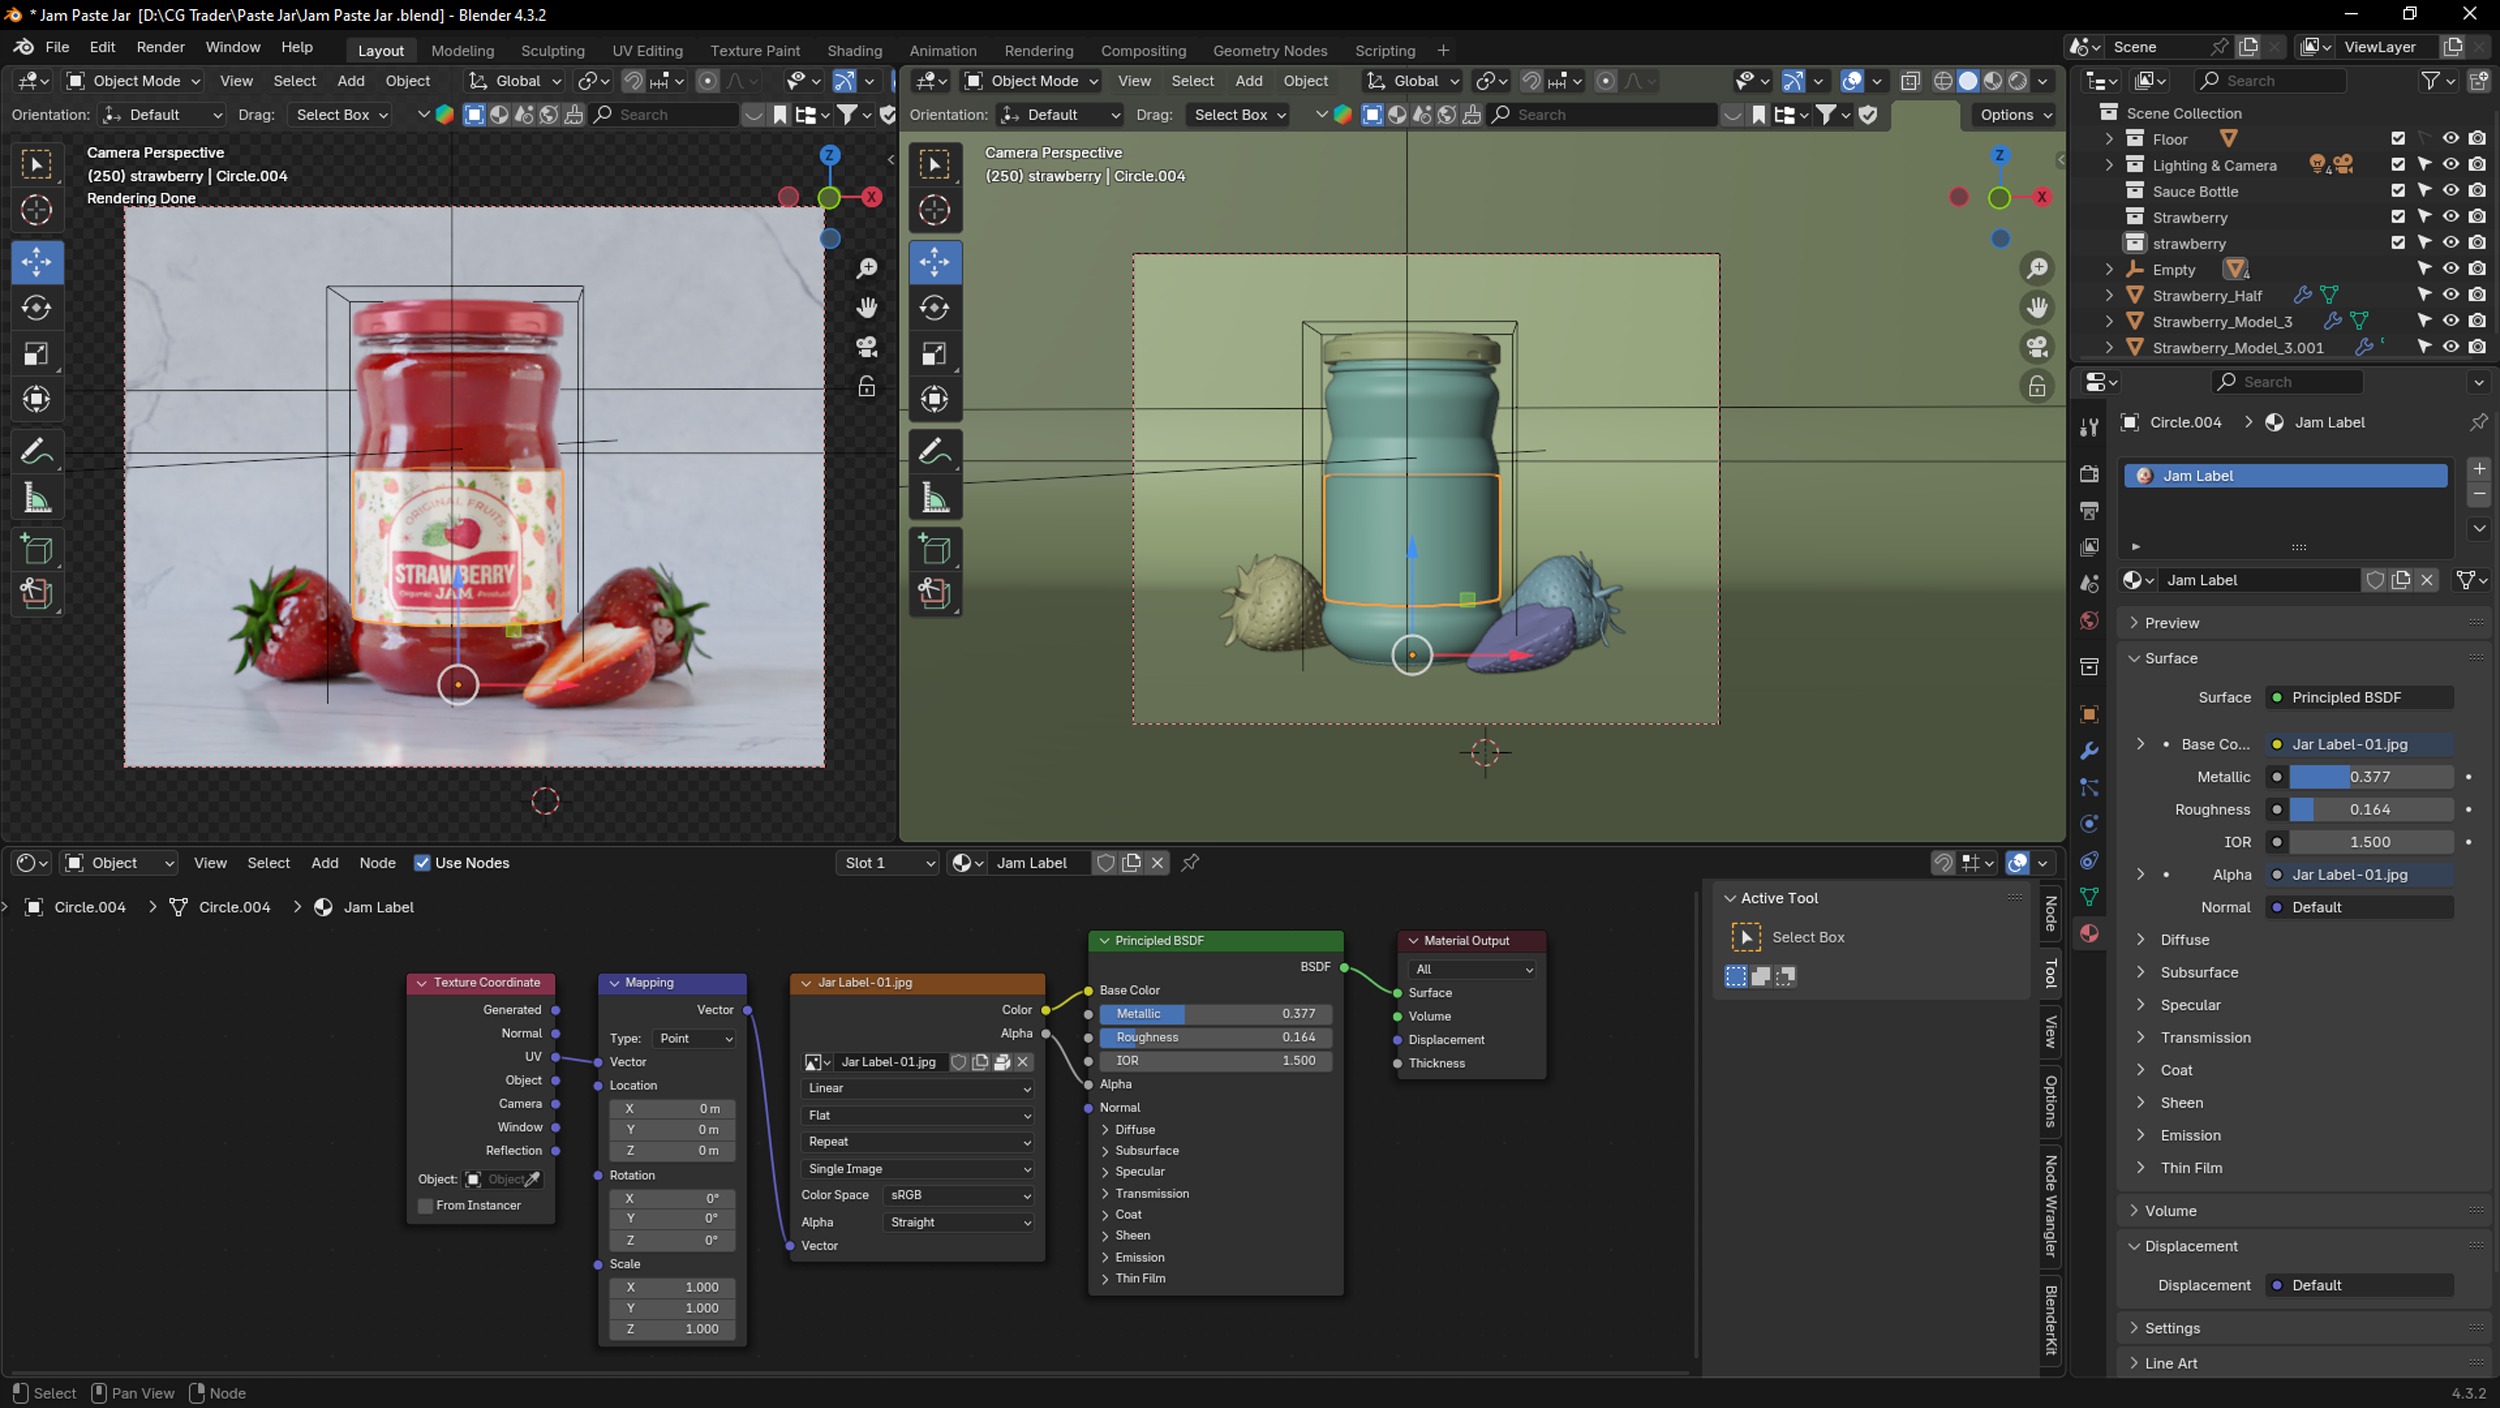This screenshot has height=1408, width=2500.
Task: Add a new material slot with plus button
Action: point(2479,469)
